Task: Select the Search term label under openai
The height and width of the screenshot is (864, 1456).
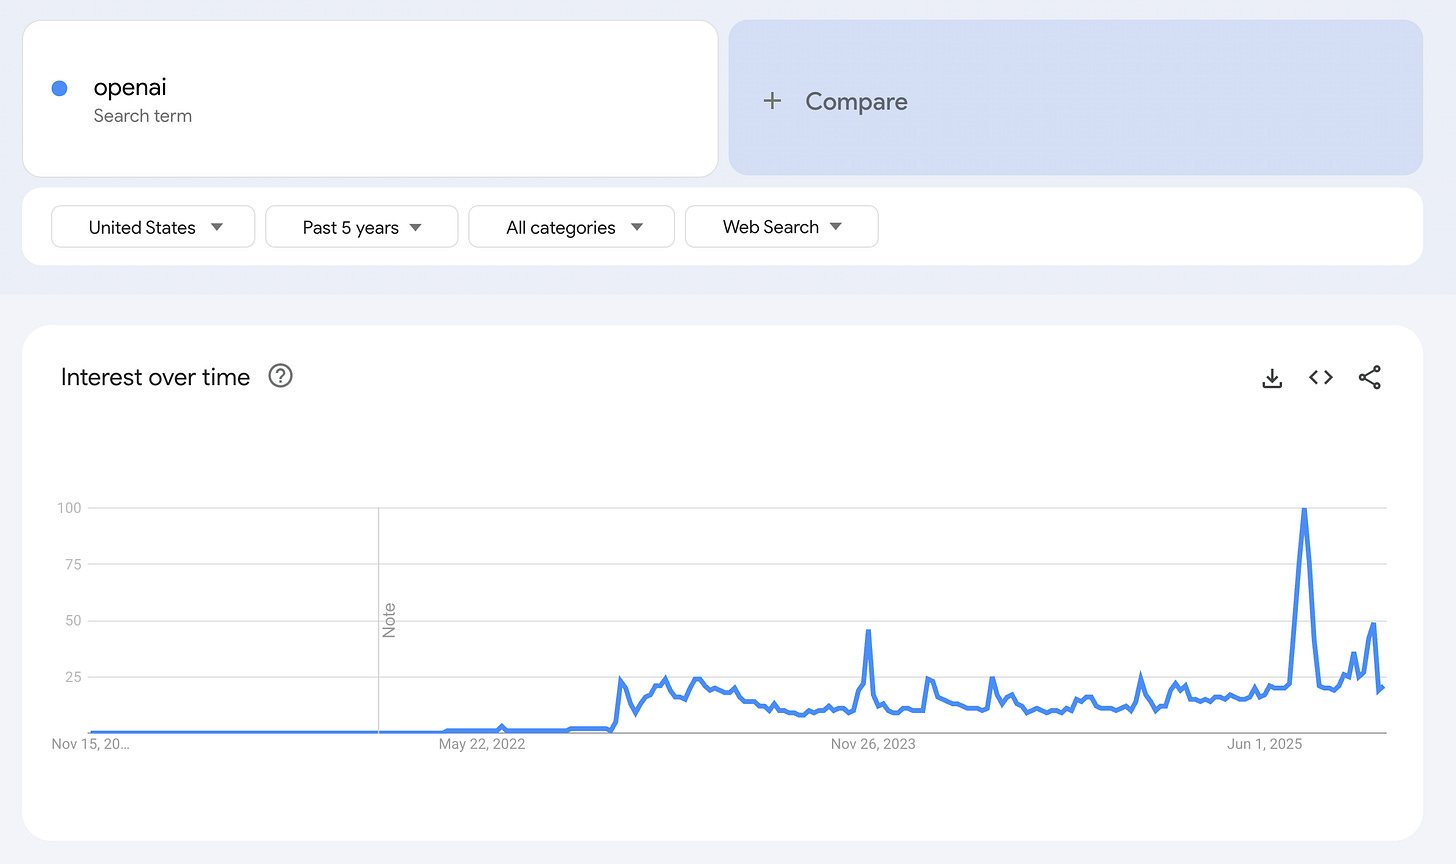Action: 143,116
